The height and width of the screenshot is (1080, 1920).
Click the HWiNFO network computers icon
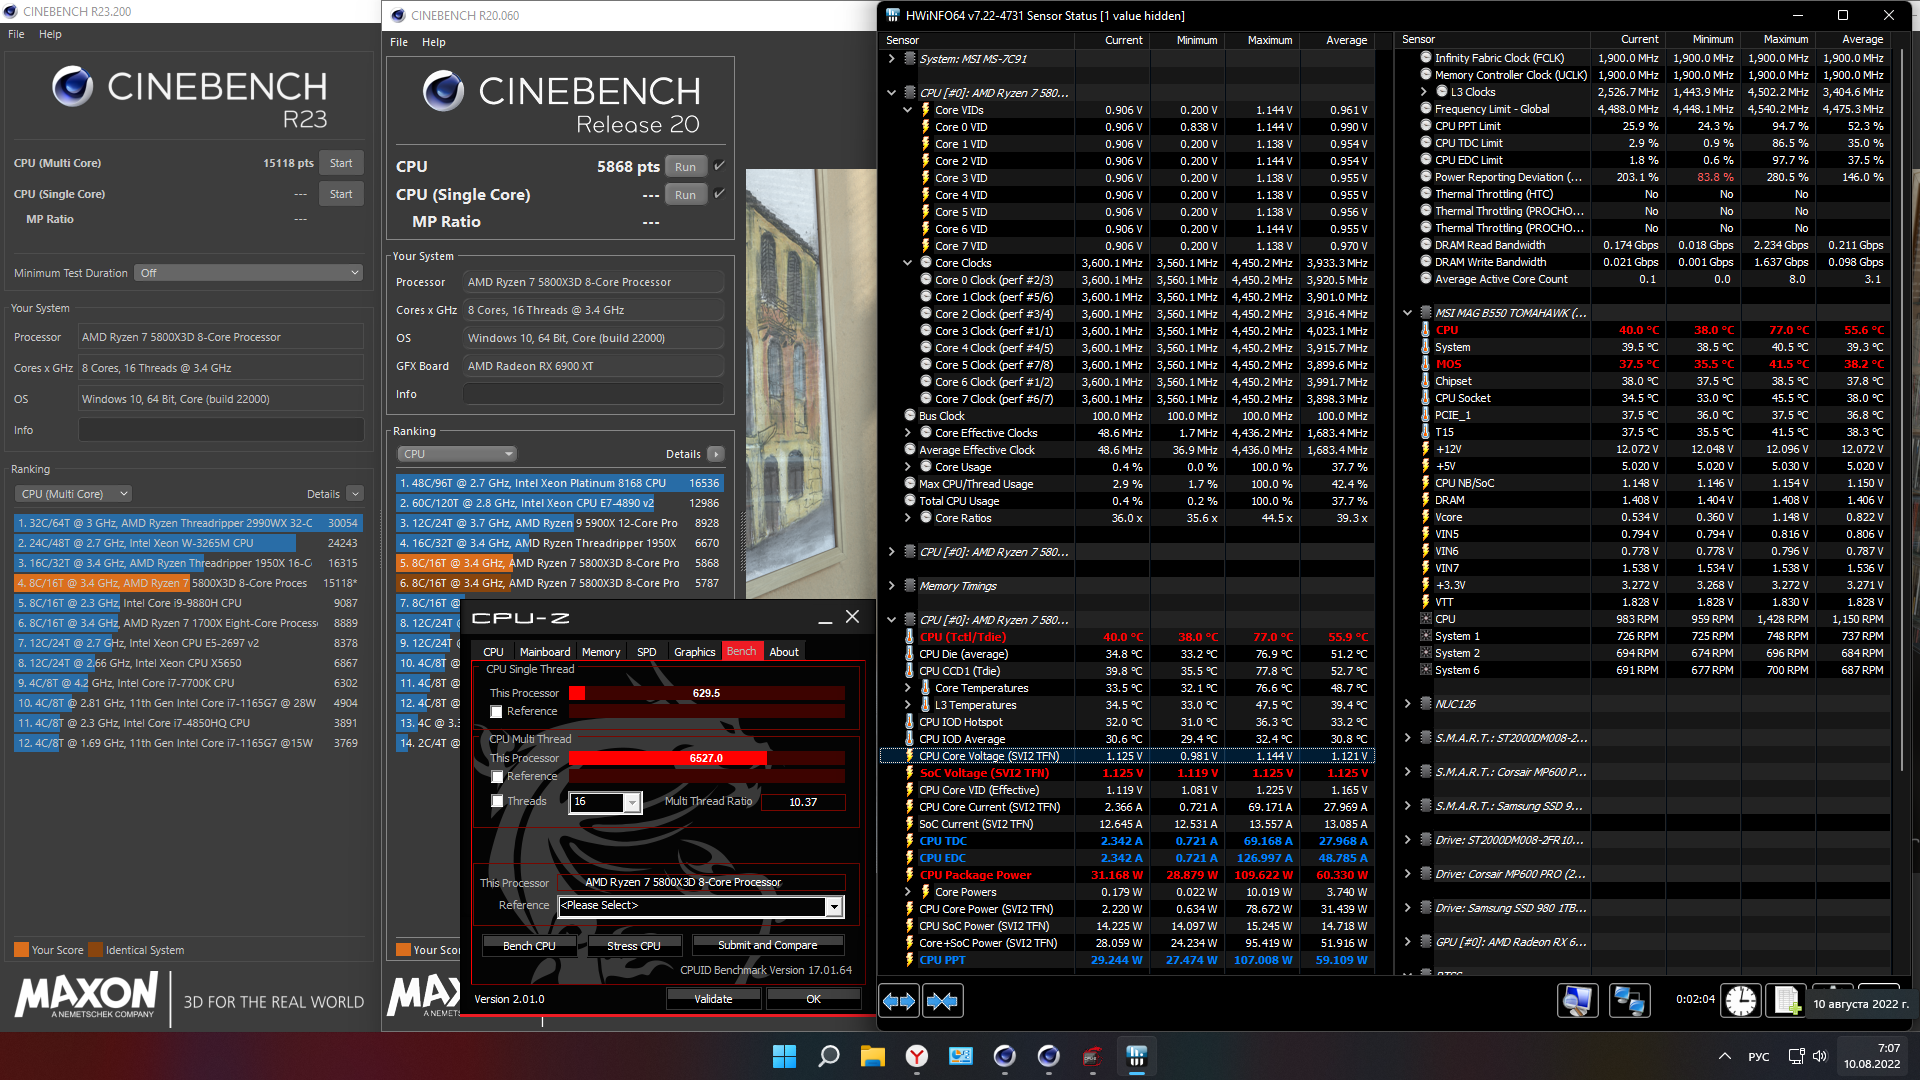click(1629, 1001)
